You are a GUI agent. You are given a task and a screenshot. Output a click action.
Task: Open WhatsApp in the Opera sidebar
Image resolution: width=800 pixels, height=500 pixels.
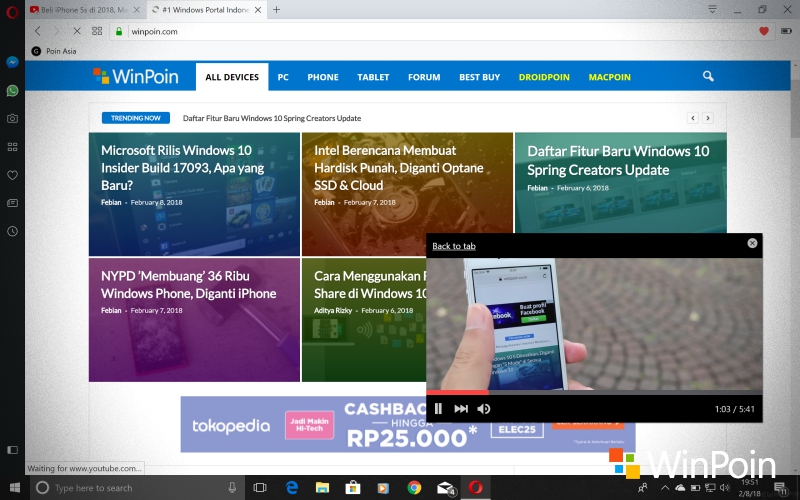click(x=12, y=90)
